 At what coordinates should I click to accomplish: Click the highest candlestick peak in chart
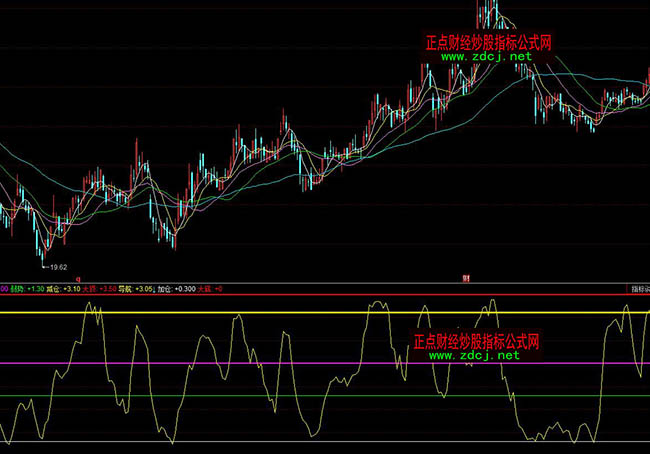tap(489, 5)
